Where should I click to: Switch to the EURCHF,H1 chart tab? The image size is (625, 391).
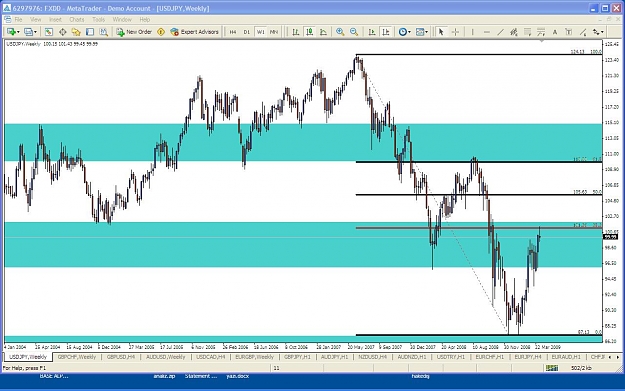(489, 357)
